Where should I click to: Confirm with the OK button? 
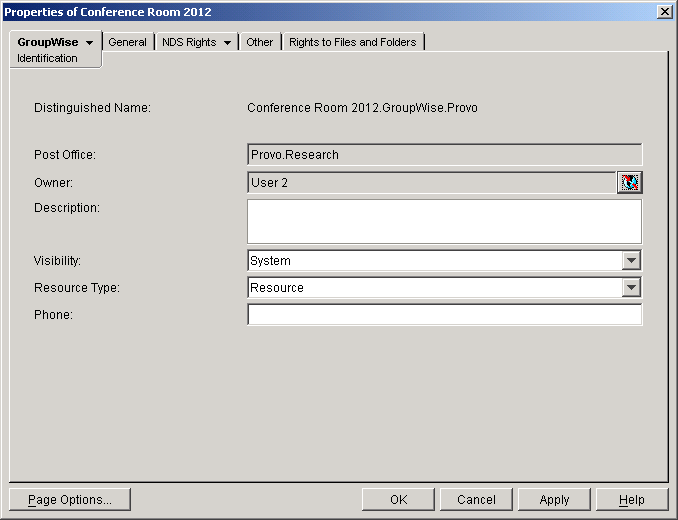click(398, 500)
